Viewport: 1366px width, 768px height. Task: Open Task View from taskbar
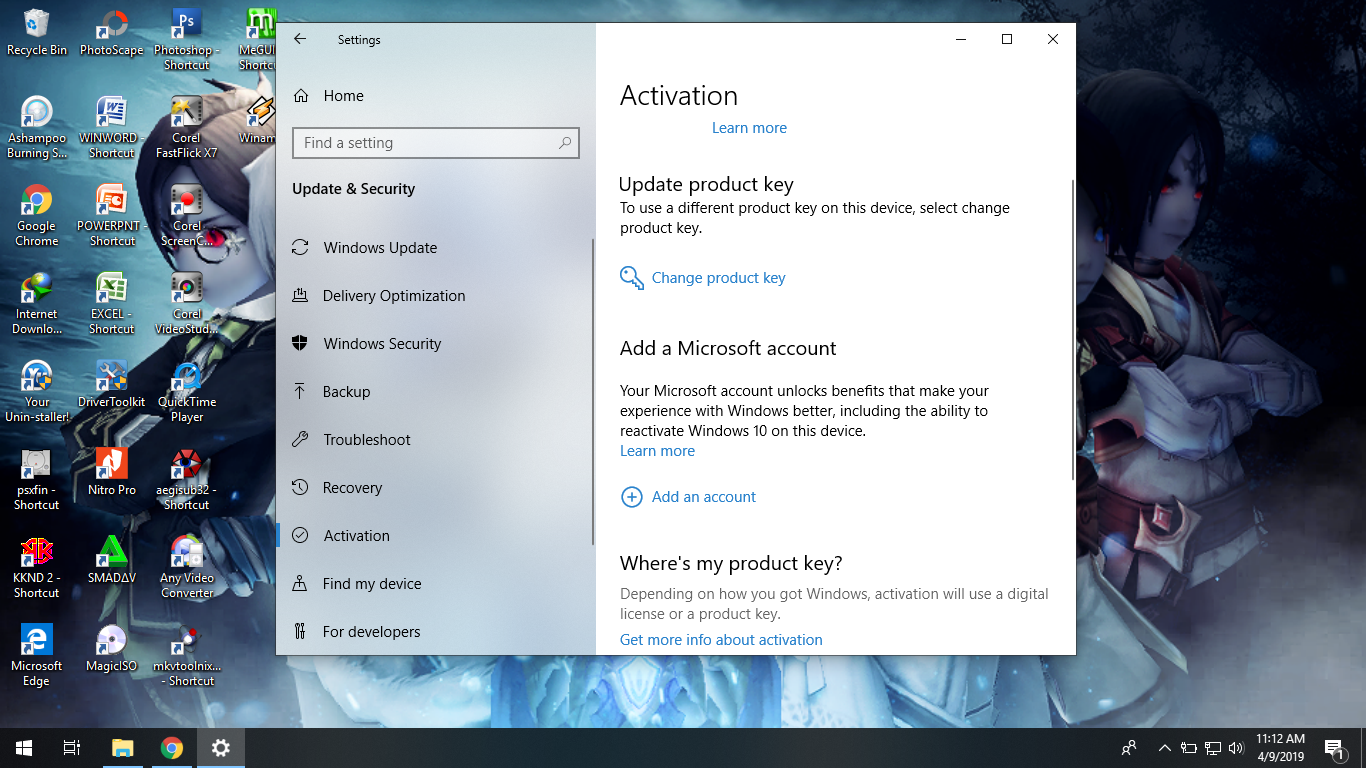click(x=72, y=748)
